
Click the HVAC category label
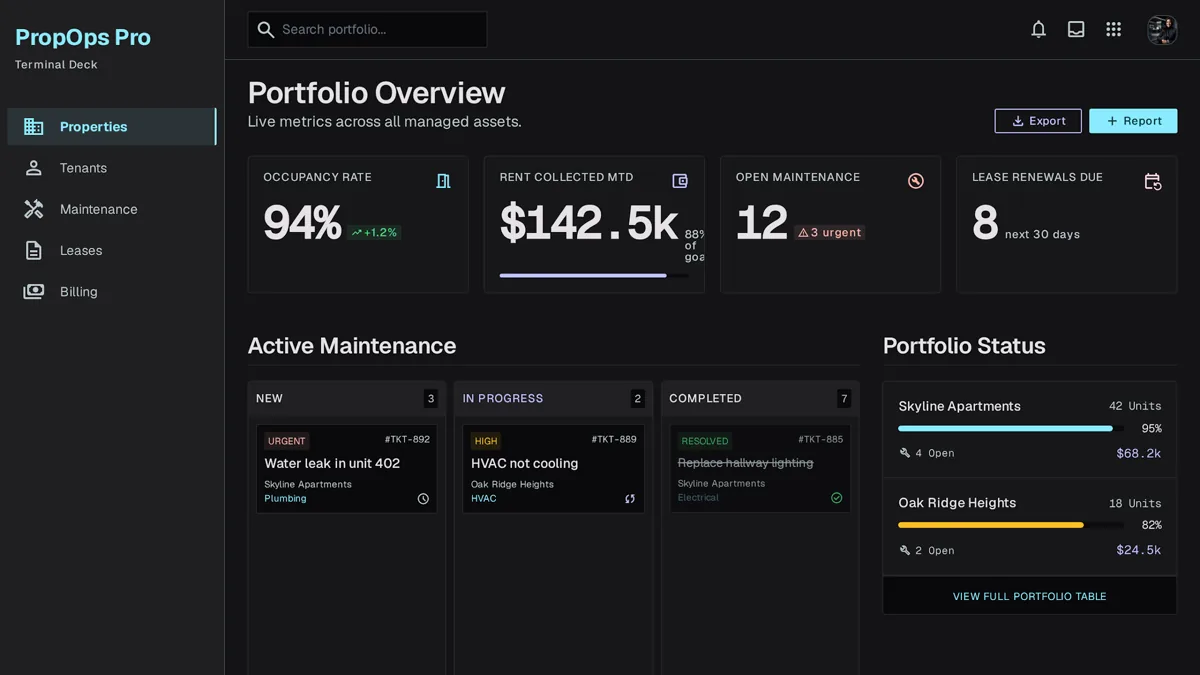[x=483, y=498]
